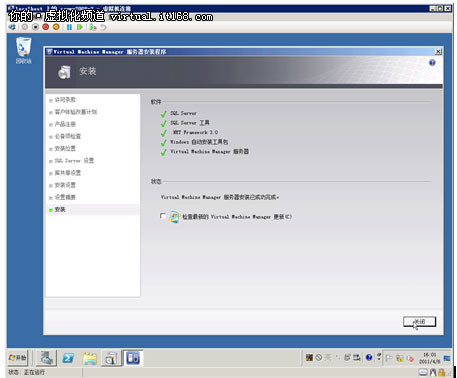Click the Turn Off VM toolbar icon

[35, 27]
